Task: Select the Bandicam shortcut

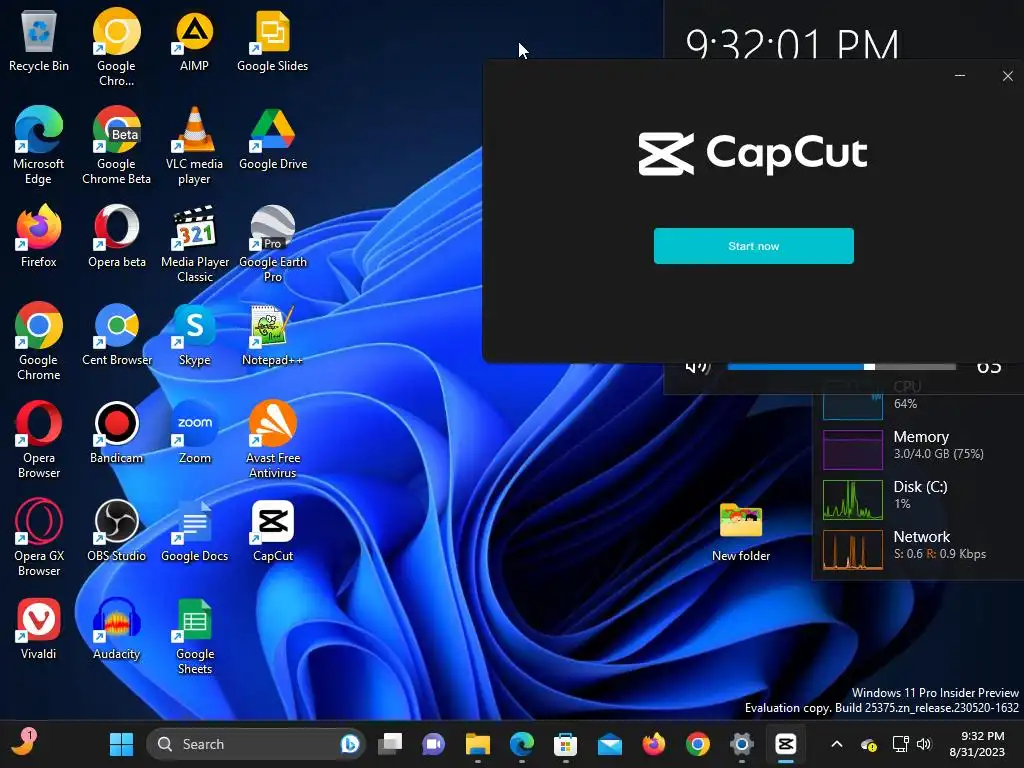Action: pos(116,432)
